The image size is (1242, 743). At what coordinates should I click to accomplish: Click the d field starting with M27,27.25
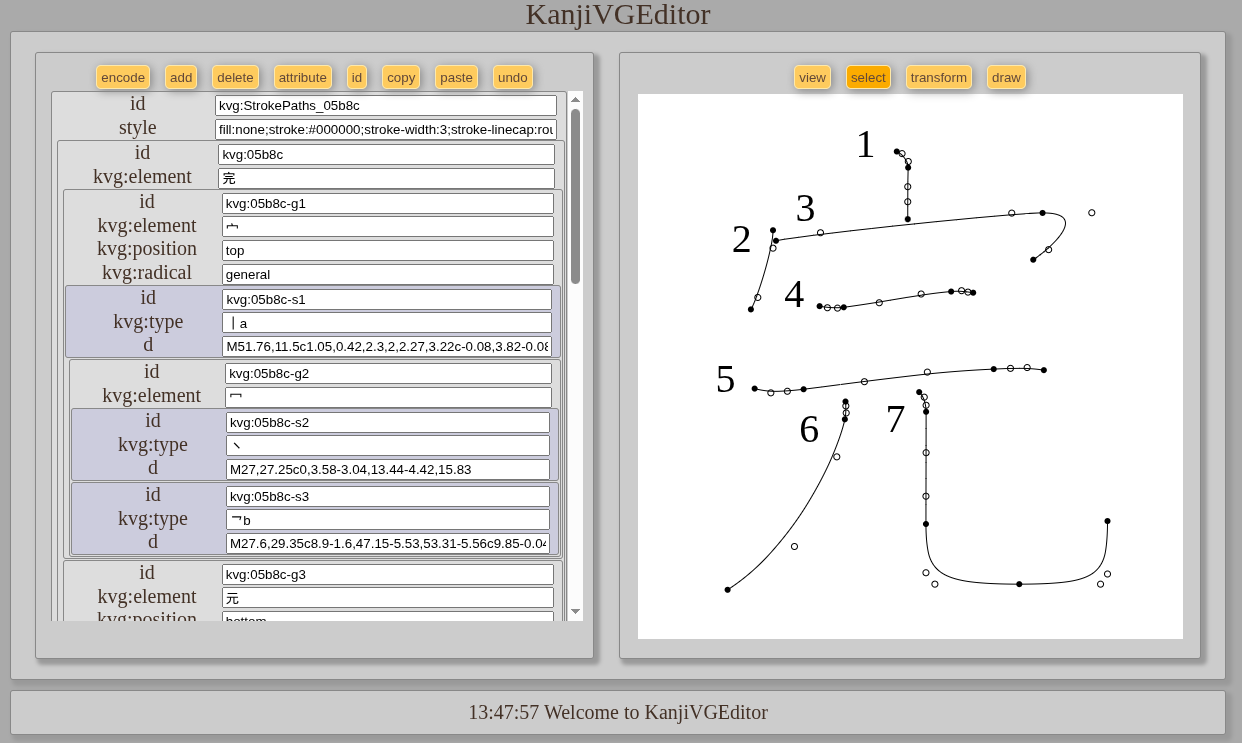pyautogui.click(x=388, y=469)
